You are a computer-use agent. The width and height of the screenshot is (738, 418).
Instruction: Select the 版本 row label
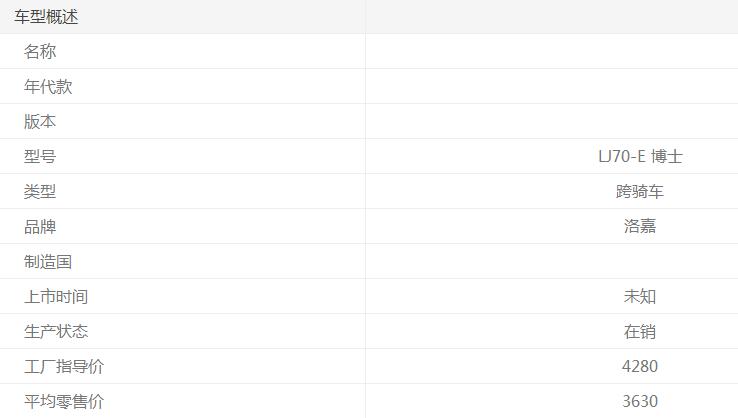click(x=40, y=122)
